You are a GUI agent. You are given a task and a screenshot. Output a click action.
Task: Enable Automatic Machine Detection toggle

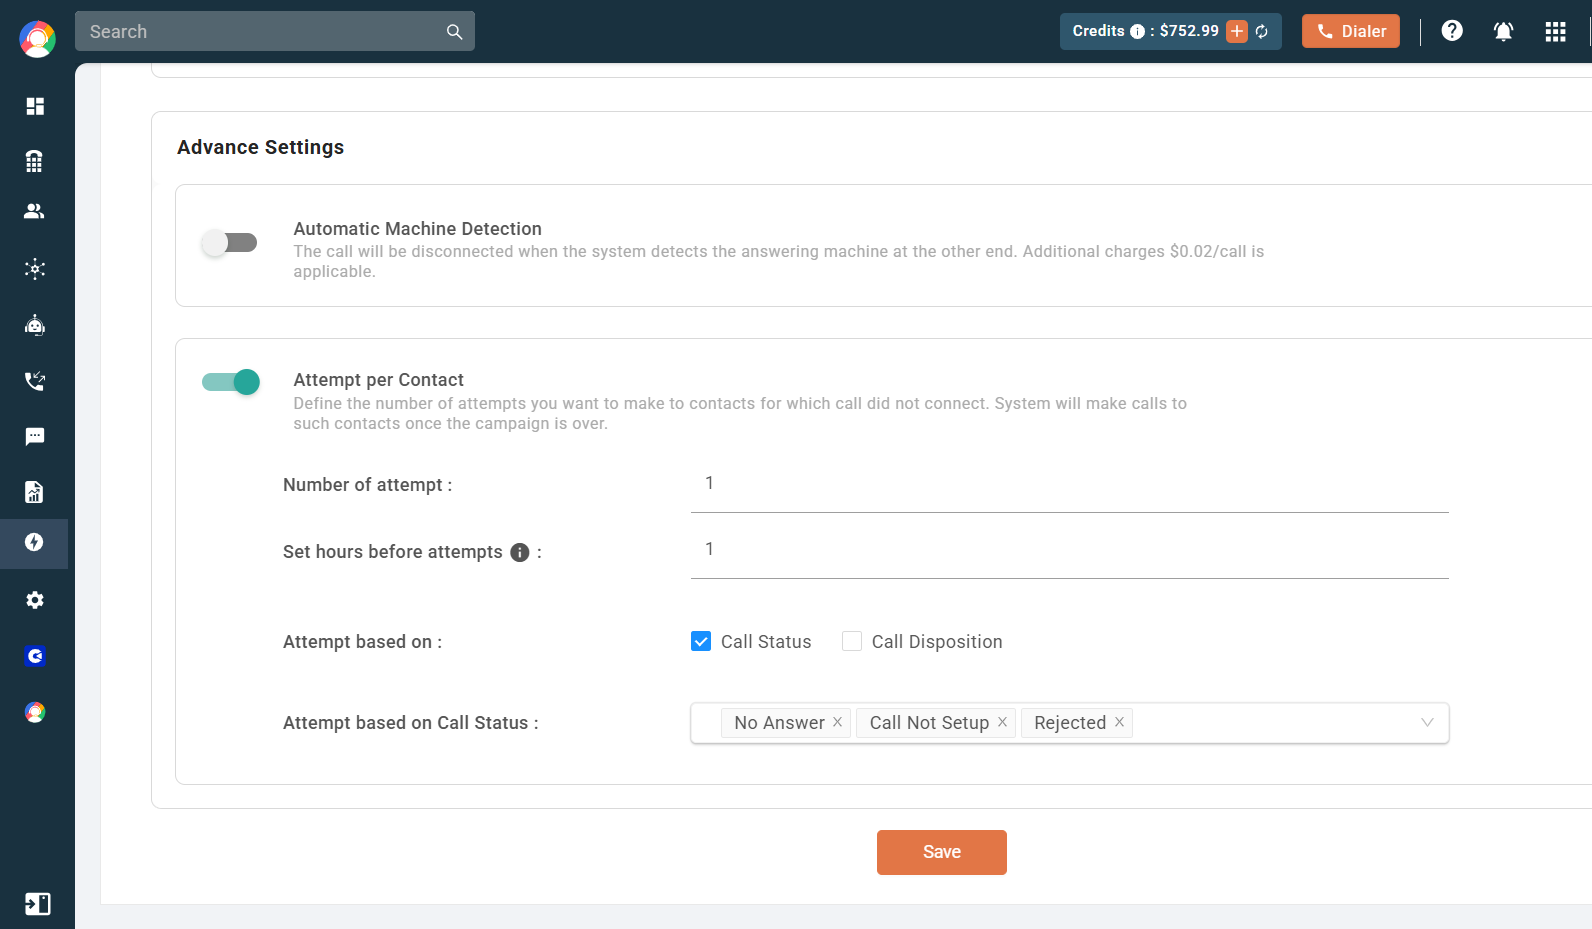coord(230,243)
